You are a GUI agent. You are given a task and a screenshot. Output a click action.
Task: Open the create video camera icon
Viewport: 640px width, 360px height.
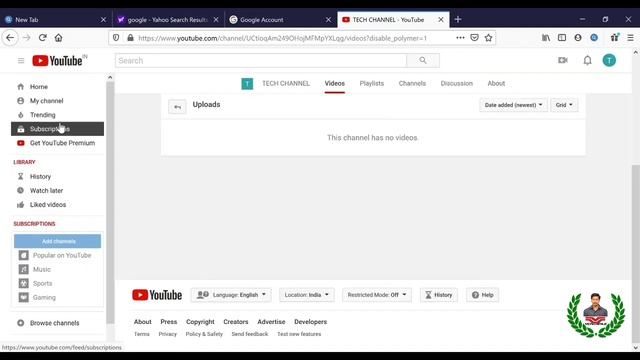563,60
